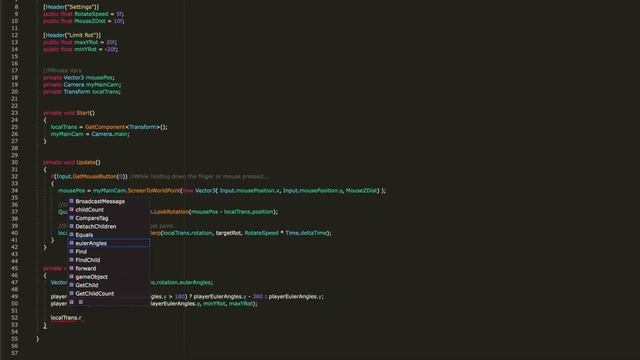Choose CompareTag autocomplete entry
Screen dimensions: 640x360
tap(109, 218)
